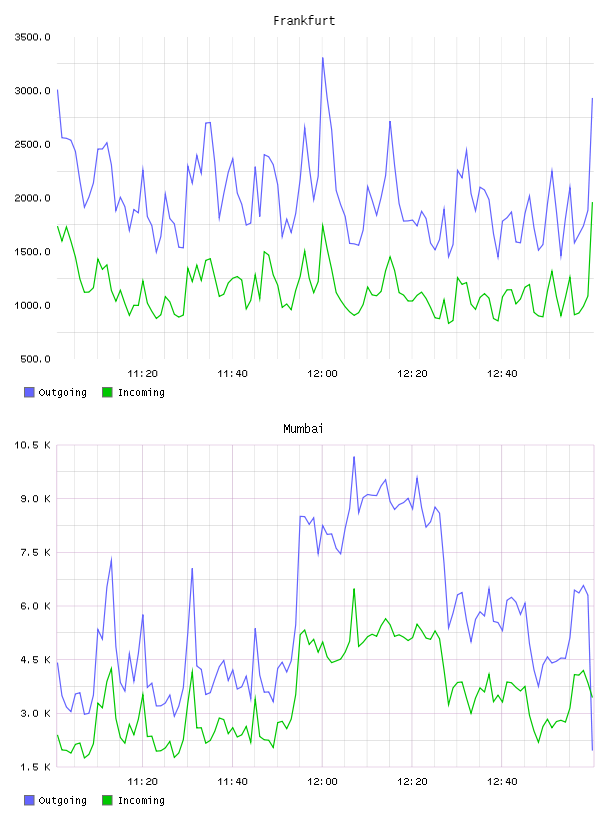Click the green Incoming swatch in Mumbai legend
608x816 pixels.
(x=107, y=800)
